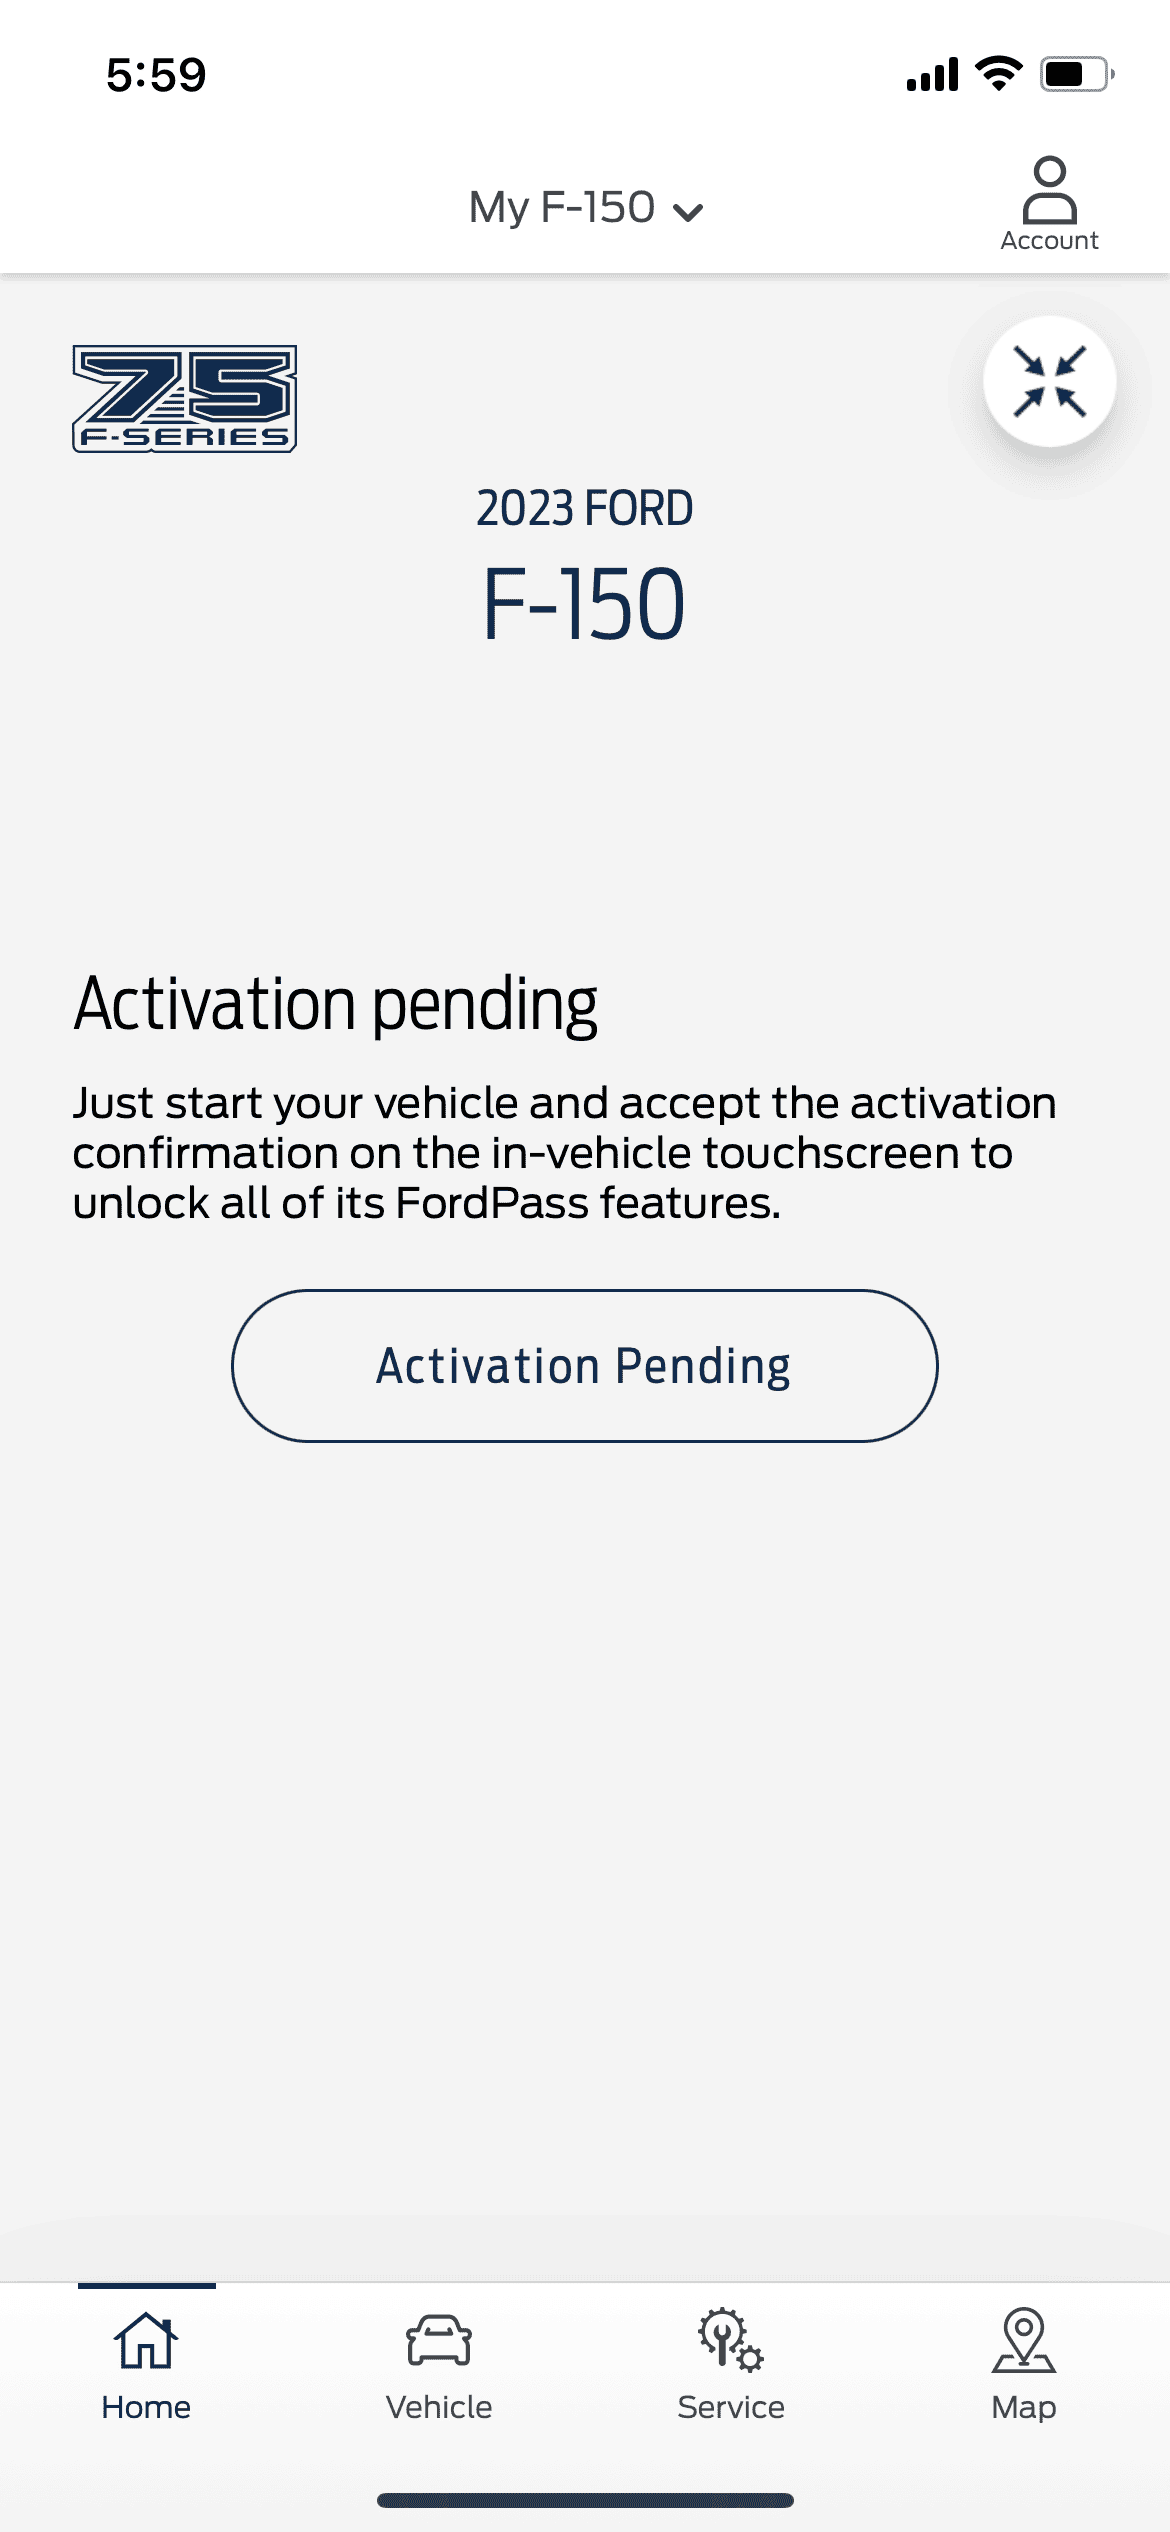The height and width of the screenshot is (2532, 1170).
Task: Switch to the Service tab label
Action: 731,2407
